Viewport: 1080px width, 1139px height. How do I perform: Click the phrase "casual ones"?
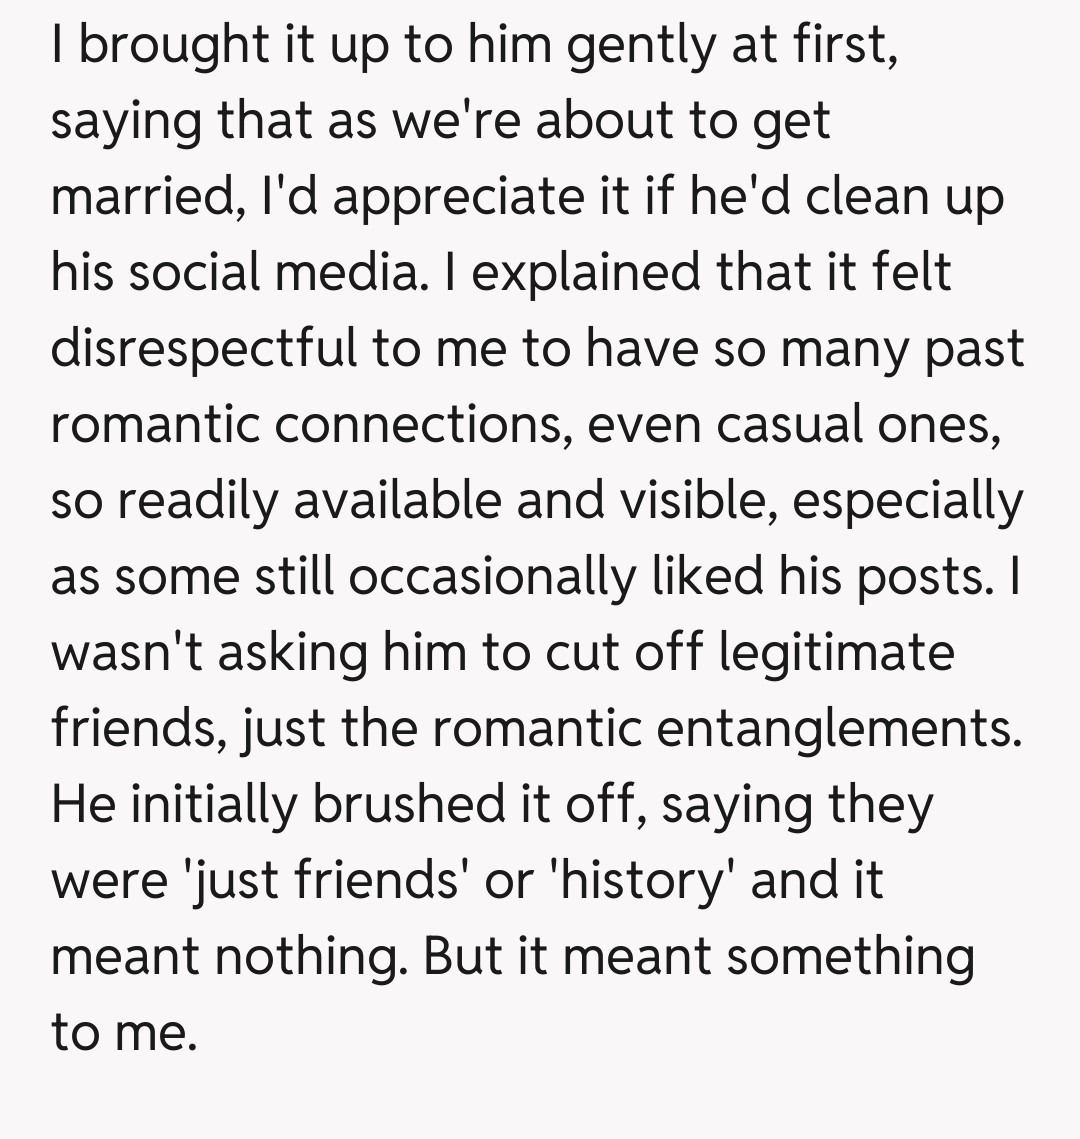859,424
